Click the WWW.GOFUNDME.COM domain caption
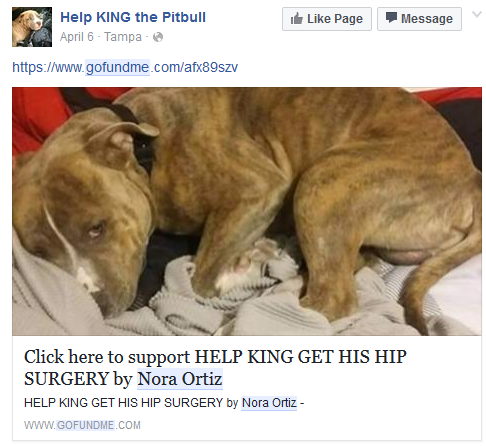This screenshot has width=486, height=446. (x=82, y=425)
